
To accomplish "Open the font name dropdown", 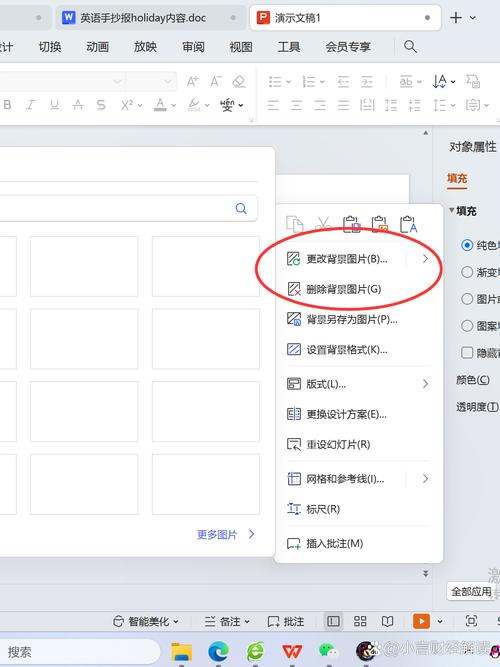I will click(x=117, y=81).
